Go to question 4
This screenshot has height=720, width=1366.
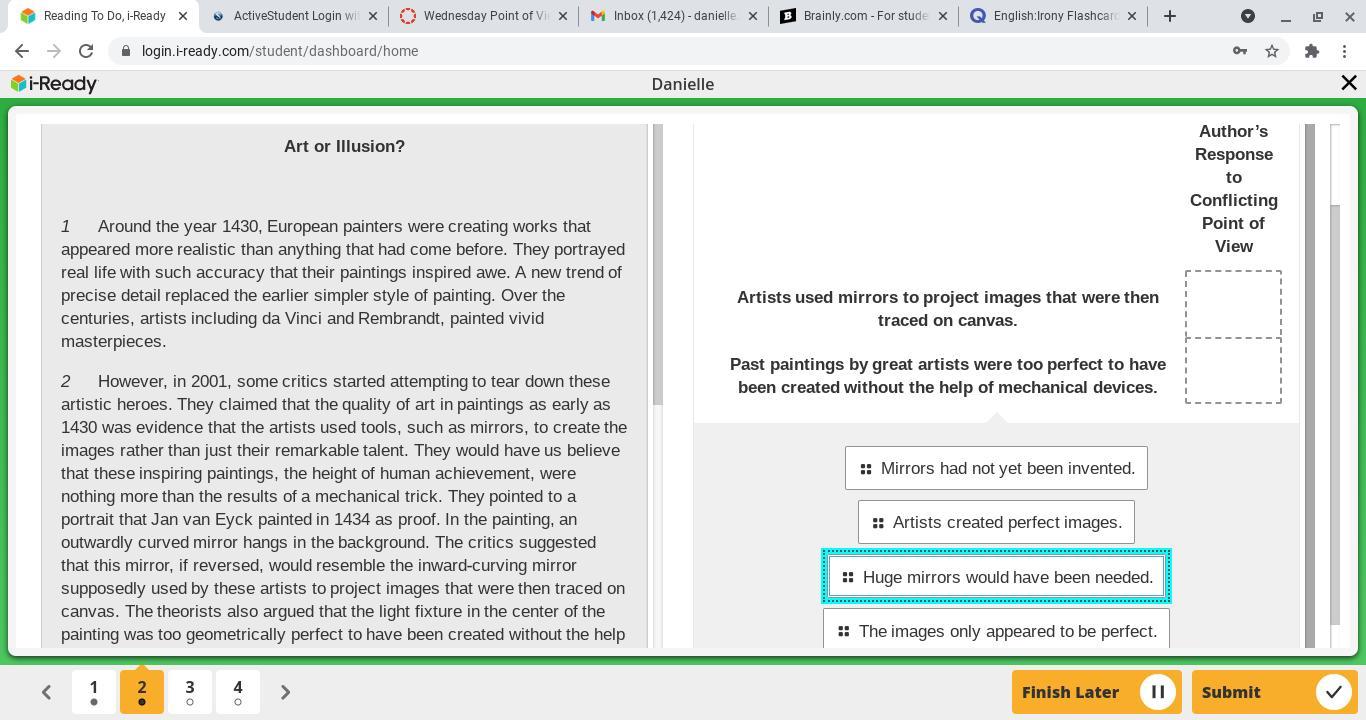click(x=238, y=691)
